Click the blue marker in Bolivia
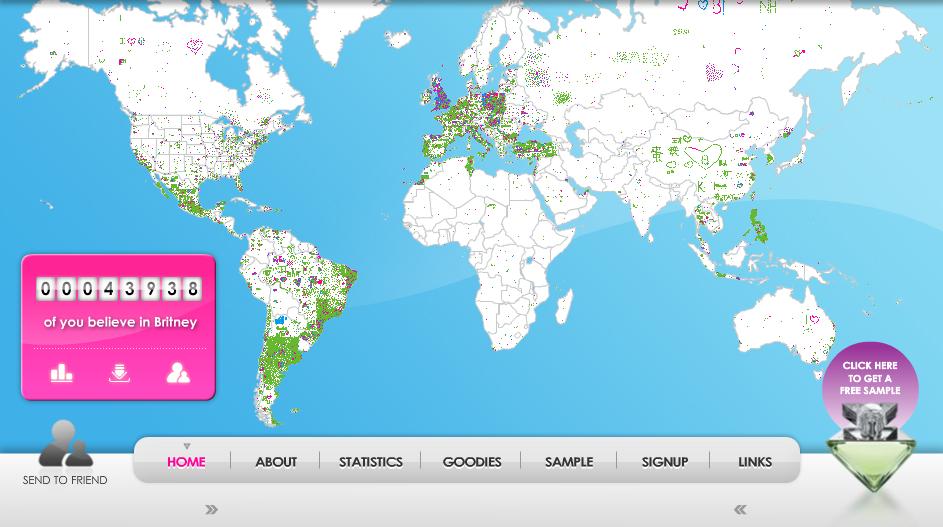943x527 pixels. tap(280, 319)
